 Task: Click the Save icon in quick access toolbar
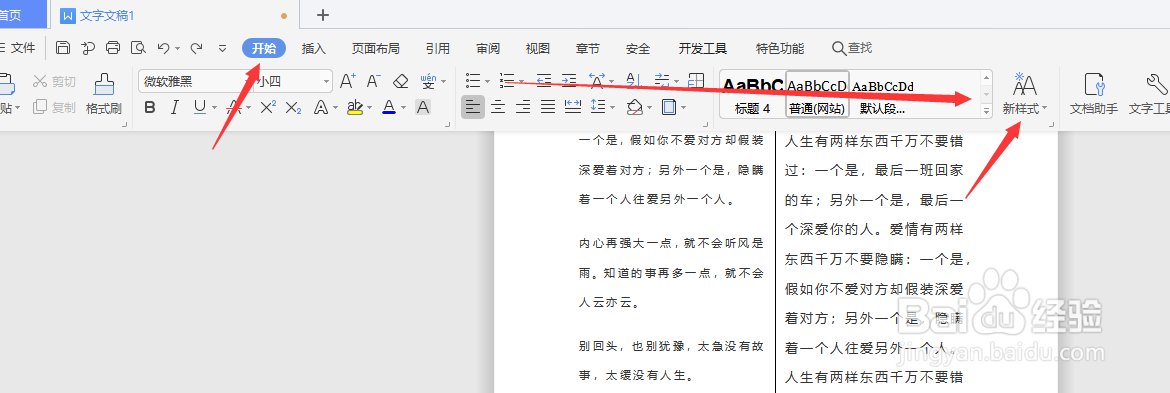point(63,48)
